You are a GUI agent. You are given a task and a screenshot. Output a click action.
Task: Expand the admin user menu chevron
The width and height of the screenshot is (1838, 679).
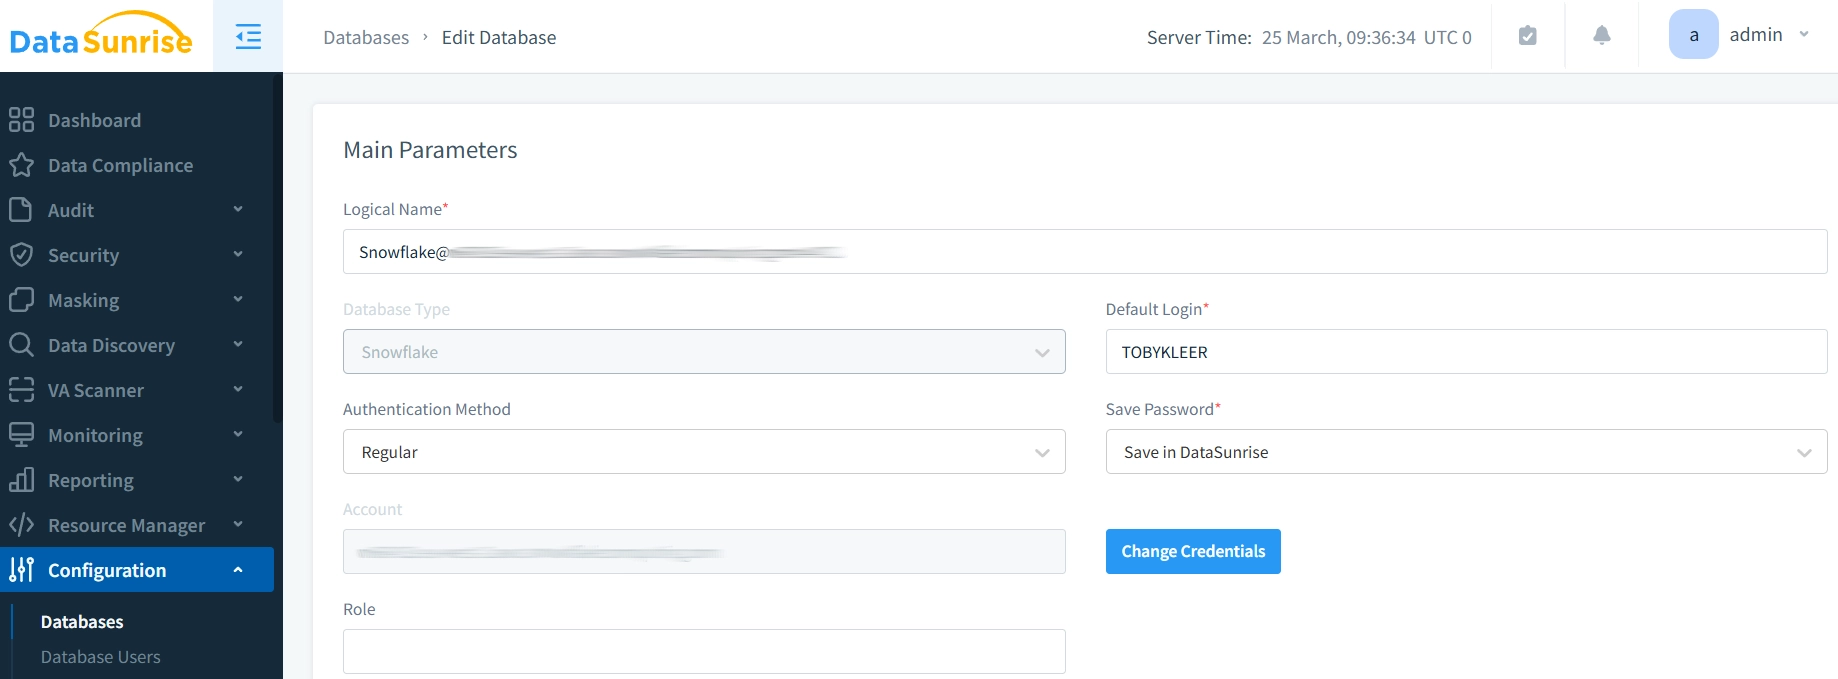click(1804, 35)
